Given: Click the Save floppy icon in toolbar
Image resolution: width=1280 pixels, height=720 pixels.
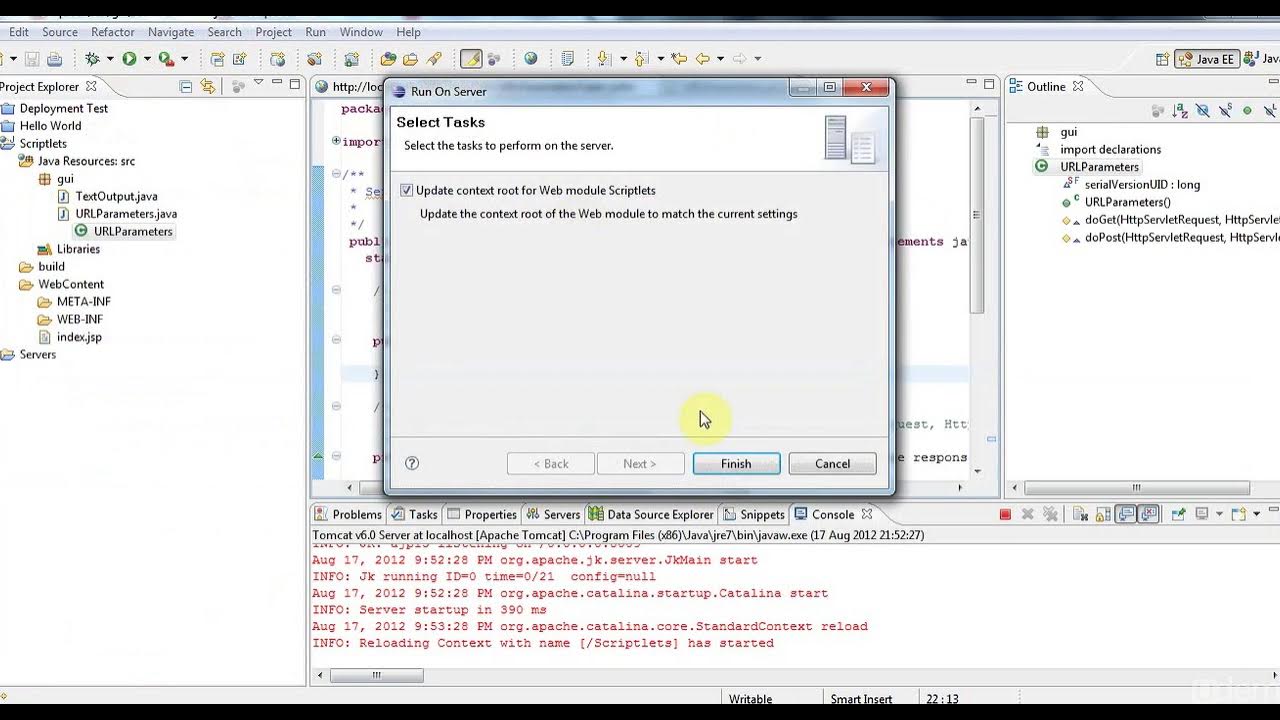Looking at the screenshot, I should click(31, 59).
